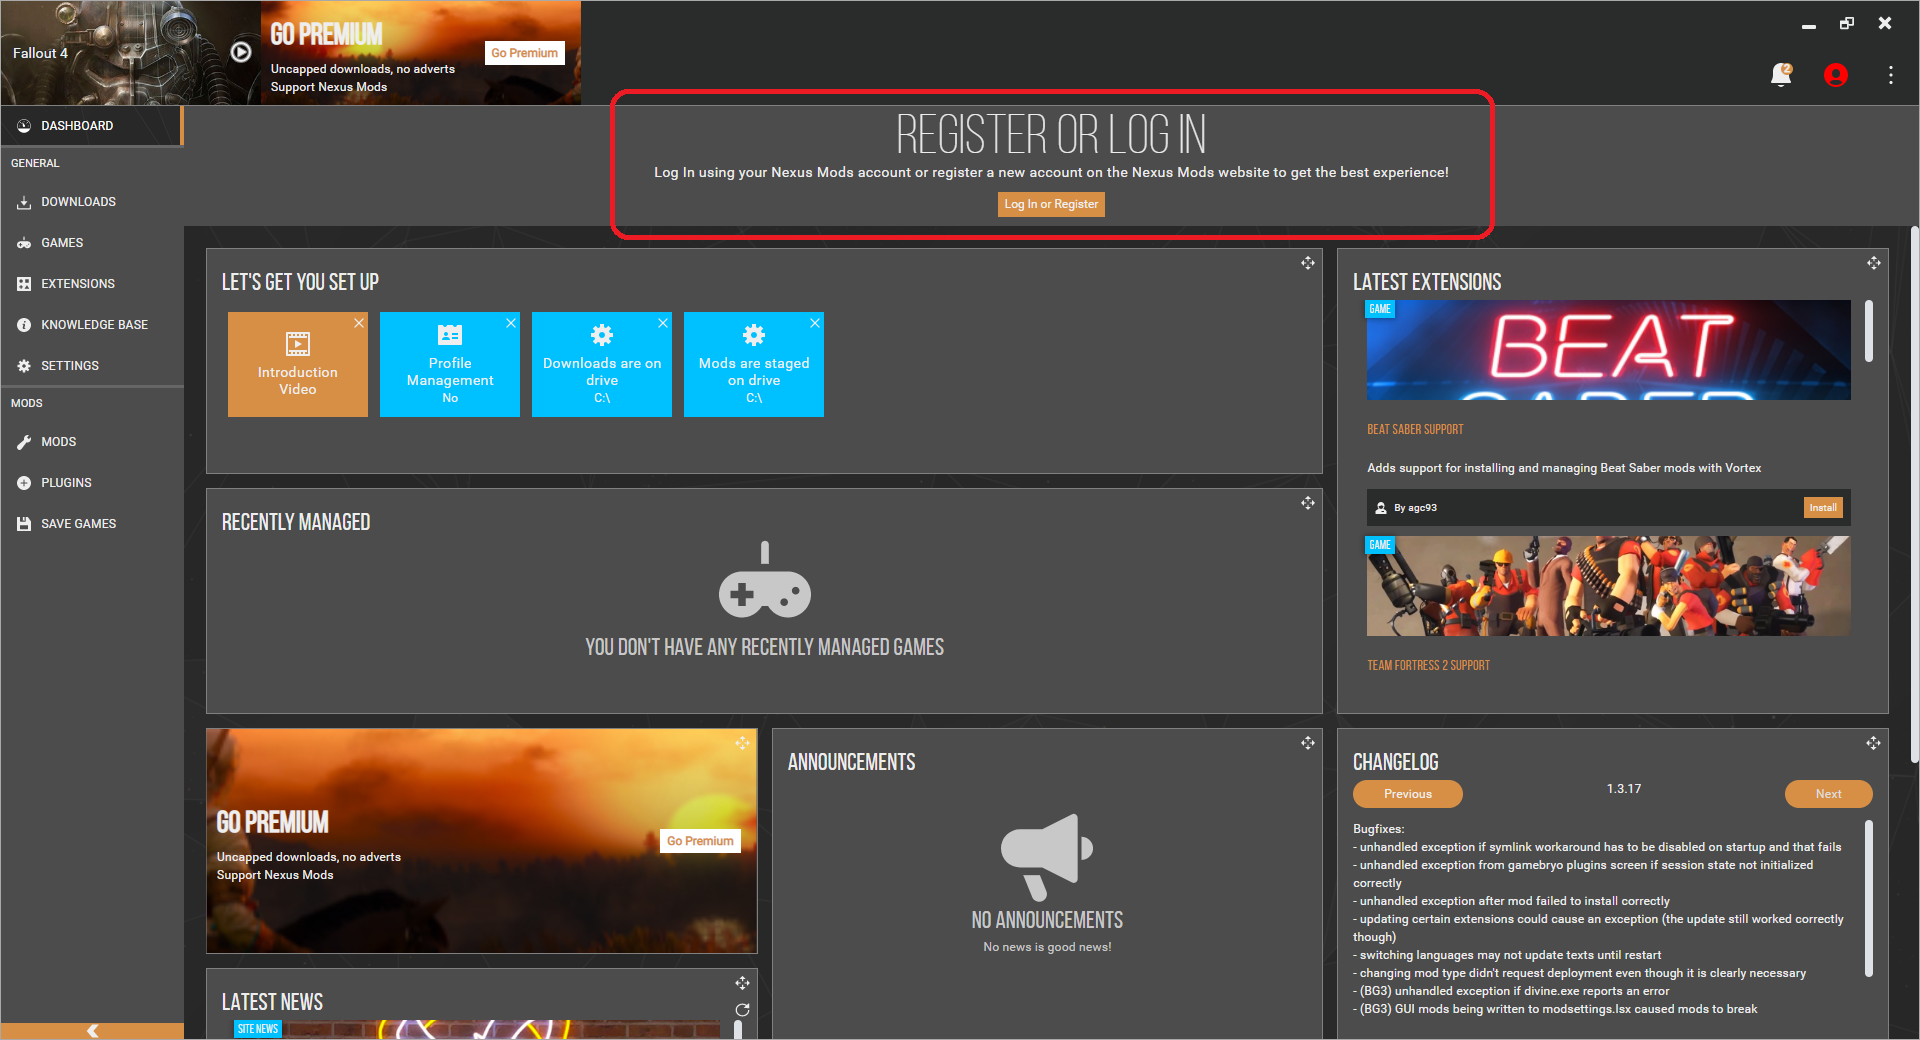Click the Plugins plus-circle icon

pyautogui.click(x=24, y=483)
